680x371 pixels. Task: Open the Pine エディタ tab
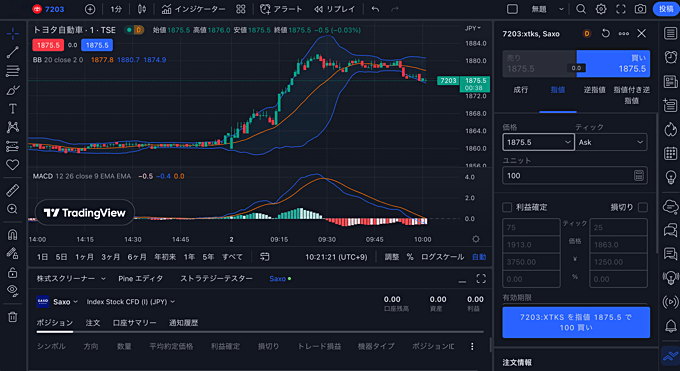click(141, 279)
